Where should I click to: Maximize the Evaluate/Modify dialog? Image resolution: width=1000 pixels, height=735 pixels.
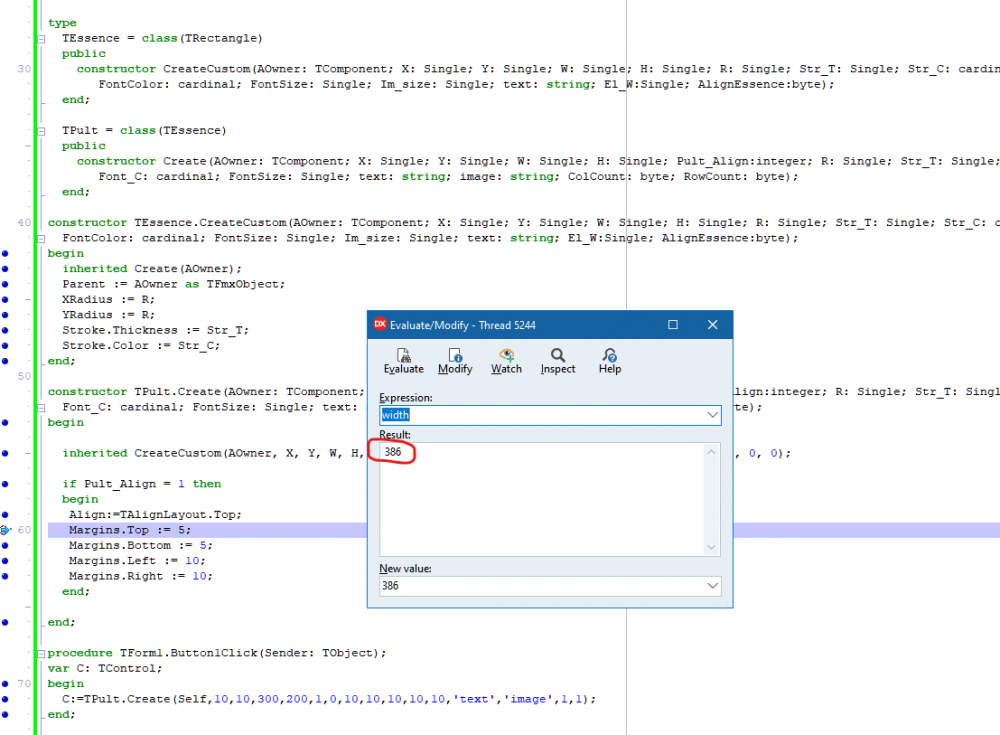click(673, 324)
